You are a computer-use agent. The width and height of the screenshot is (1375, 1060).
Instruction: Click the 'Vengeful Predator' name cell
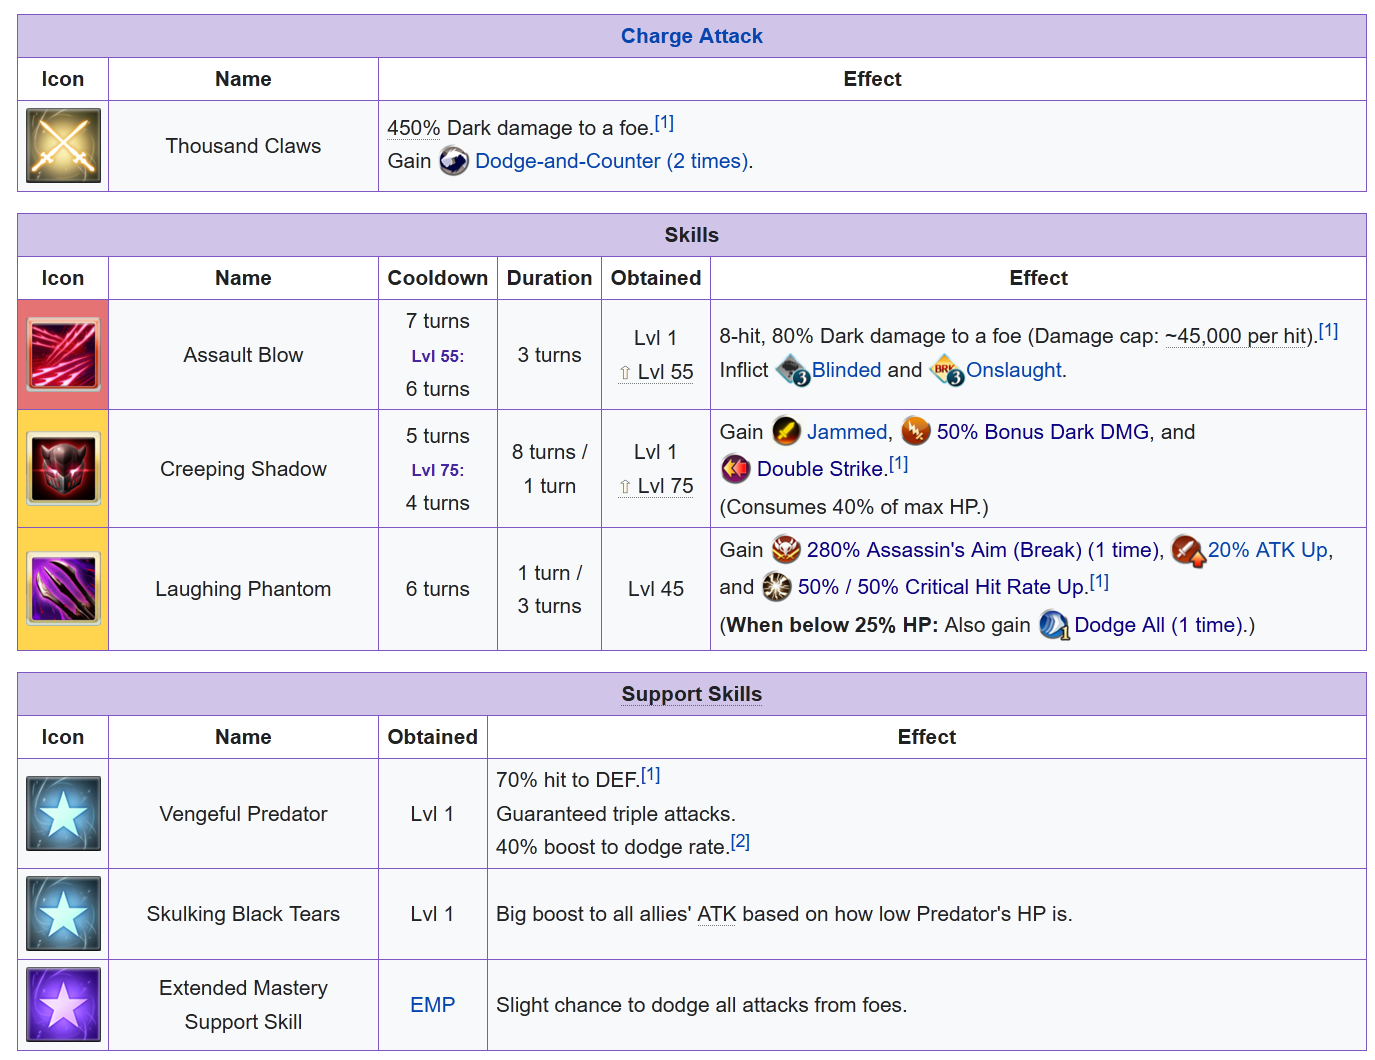[243, 814]
